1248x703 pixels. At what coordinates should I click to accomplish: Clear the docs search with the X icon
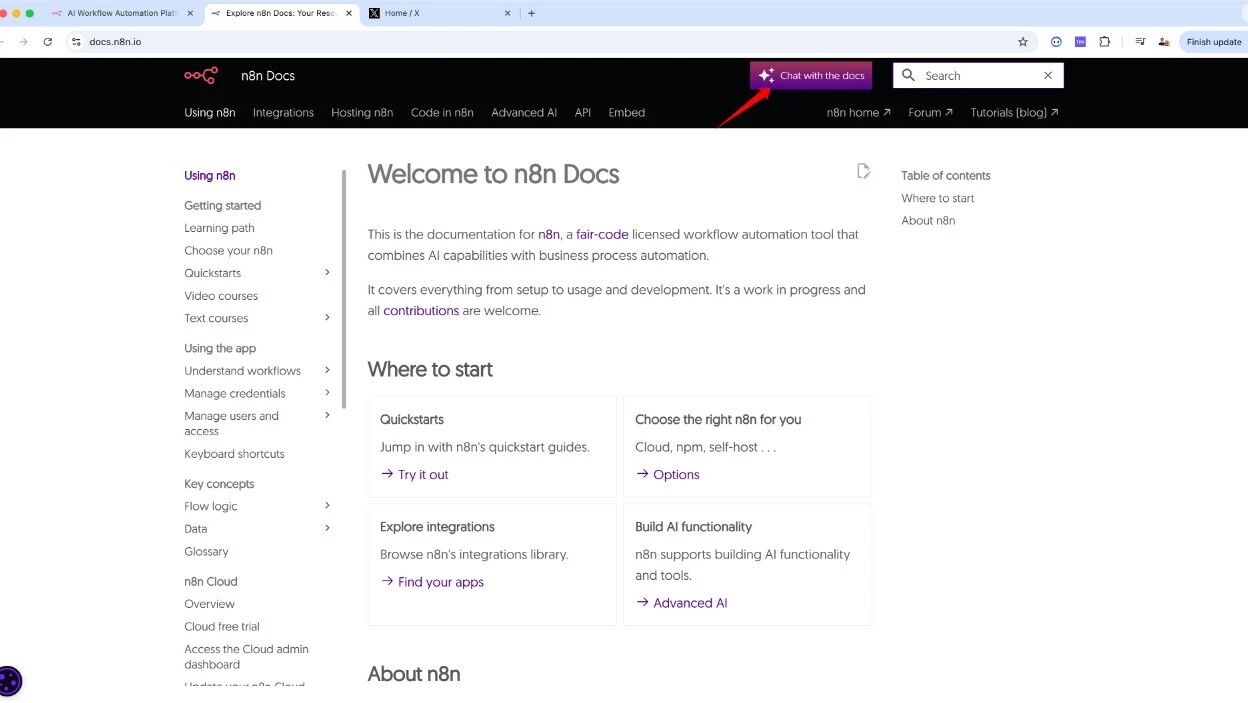1048,76
